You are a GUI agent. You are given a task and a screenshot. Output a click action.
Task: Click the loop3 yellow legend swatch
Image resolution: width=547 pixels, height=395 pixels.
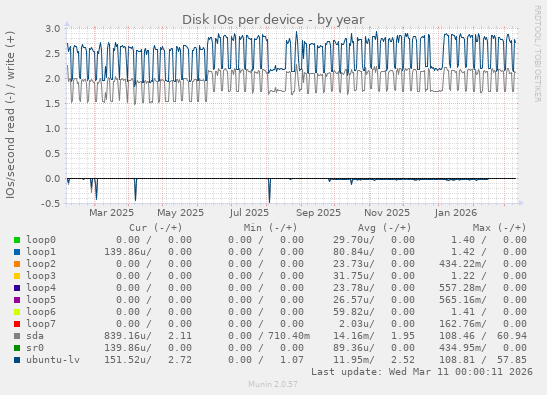[17, 276]
